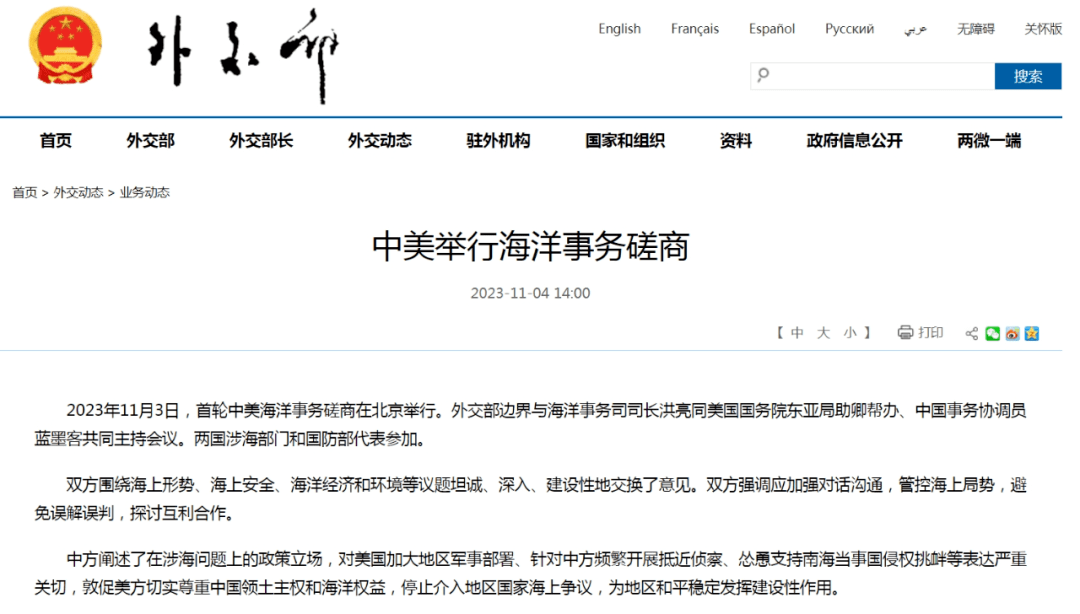Open 政府信息公开 navigation item
The height and width of the screenshot is (614, 1080).
coord(854,141)
